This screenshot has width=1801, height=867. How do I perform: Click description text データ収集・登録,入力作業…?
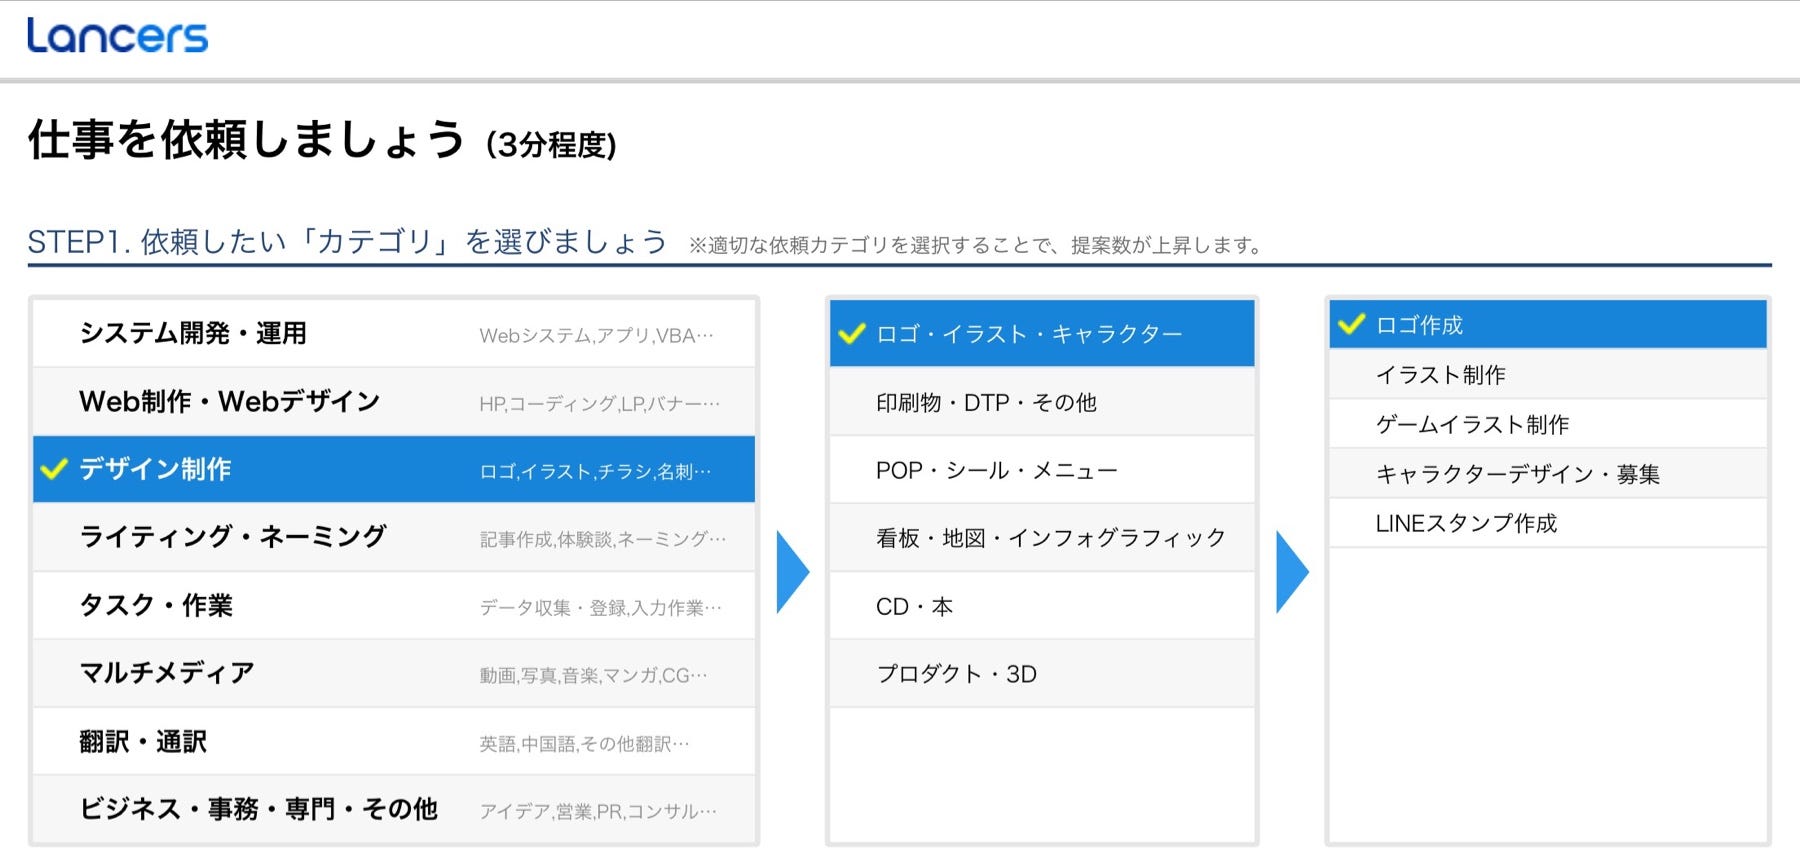(x=600, y=607)
